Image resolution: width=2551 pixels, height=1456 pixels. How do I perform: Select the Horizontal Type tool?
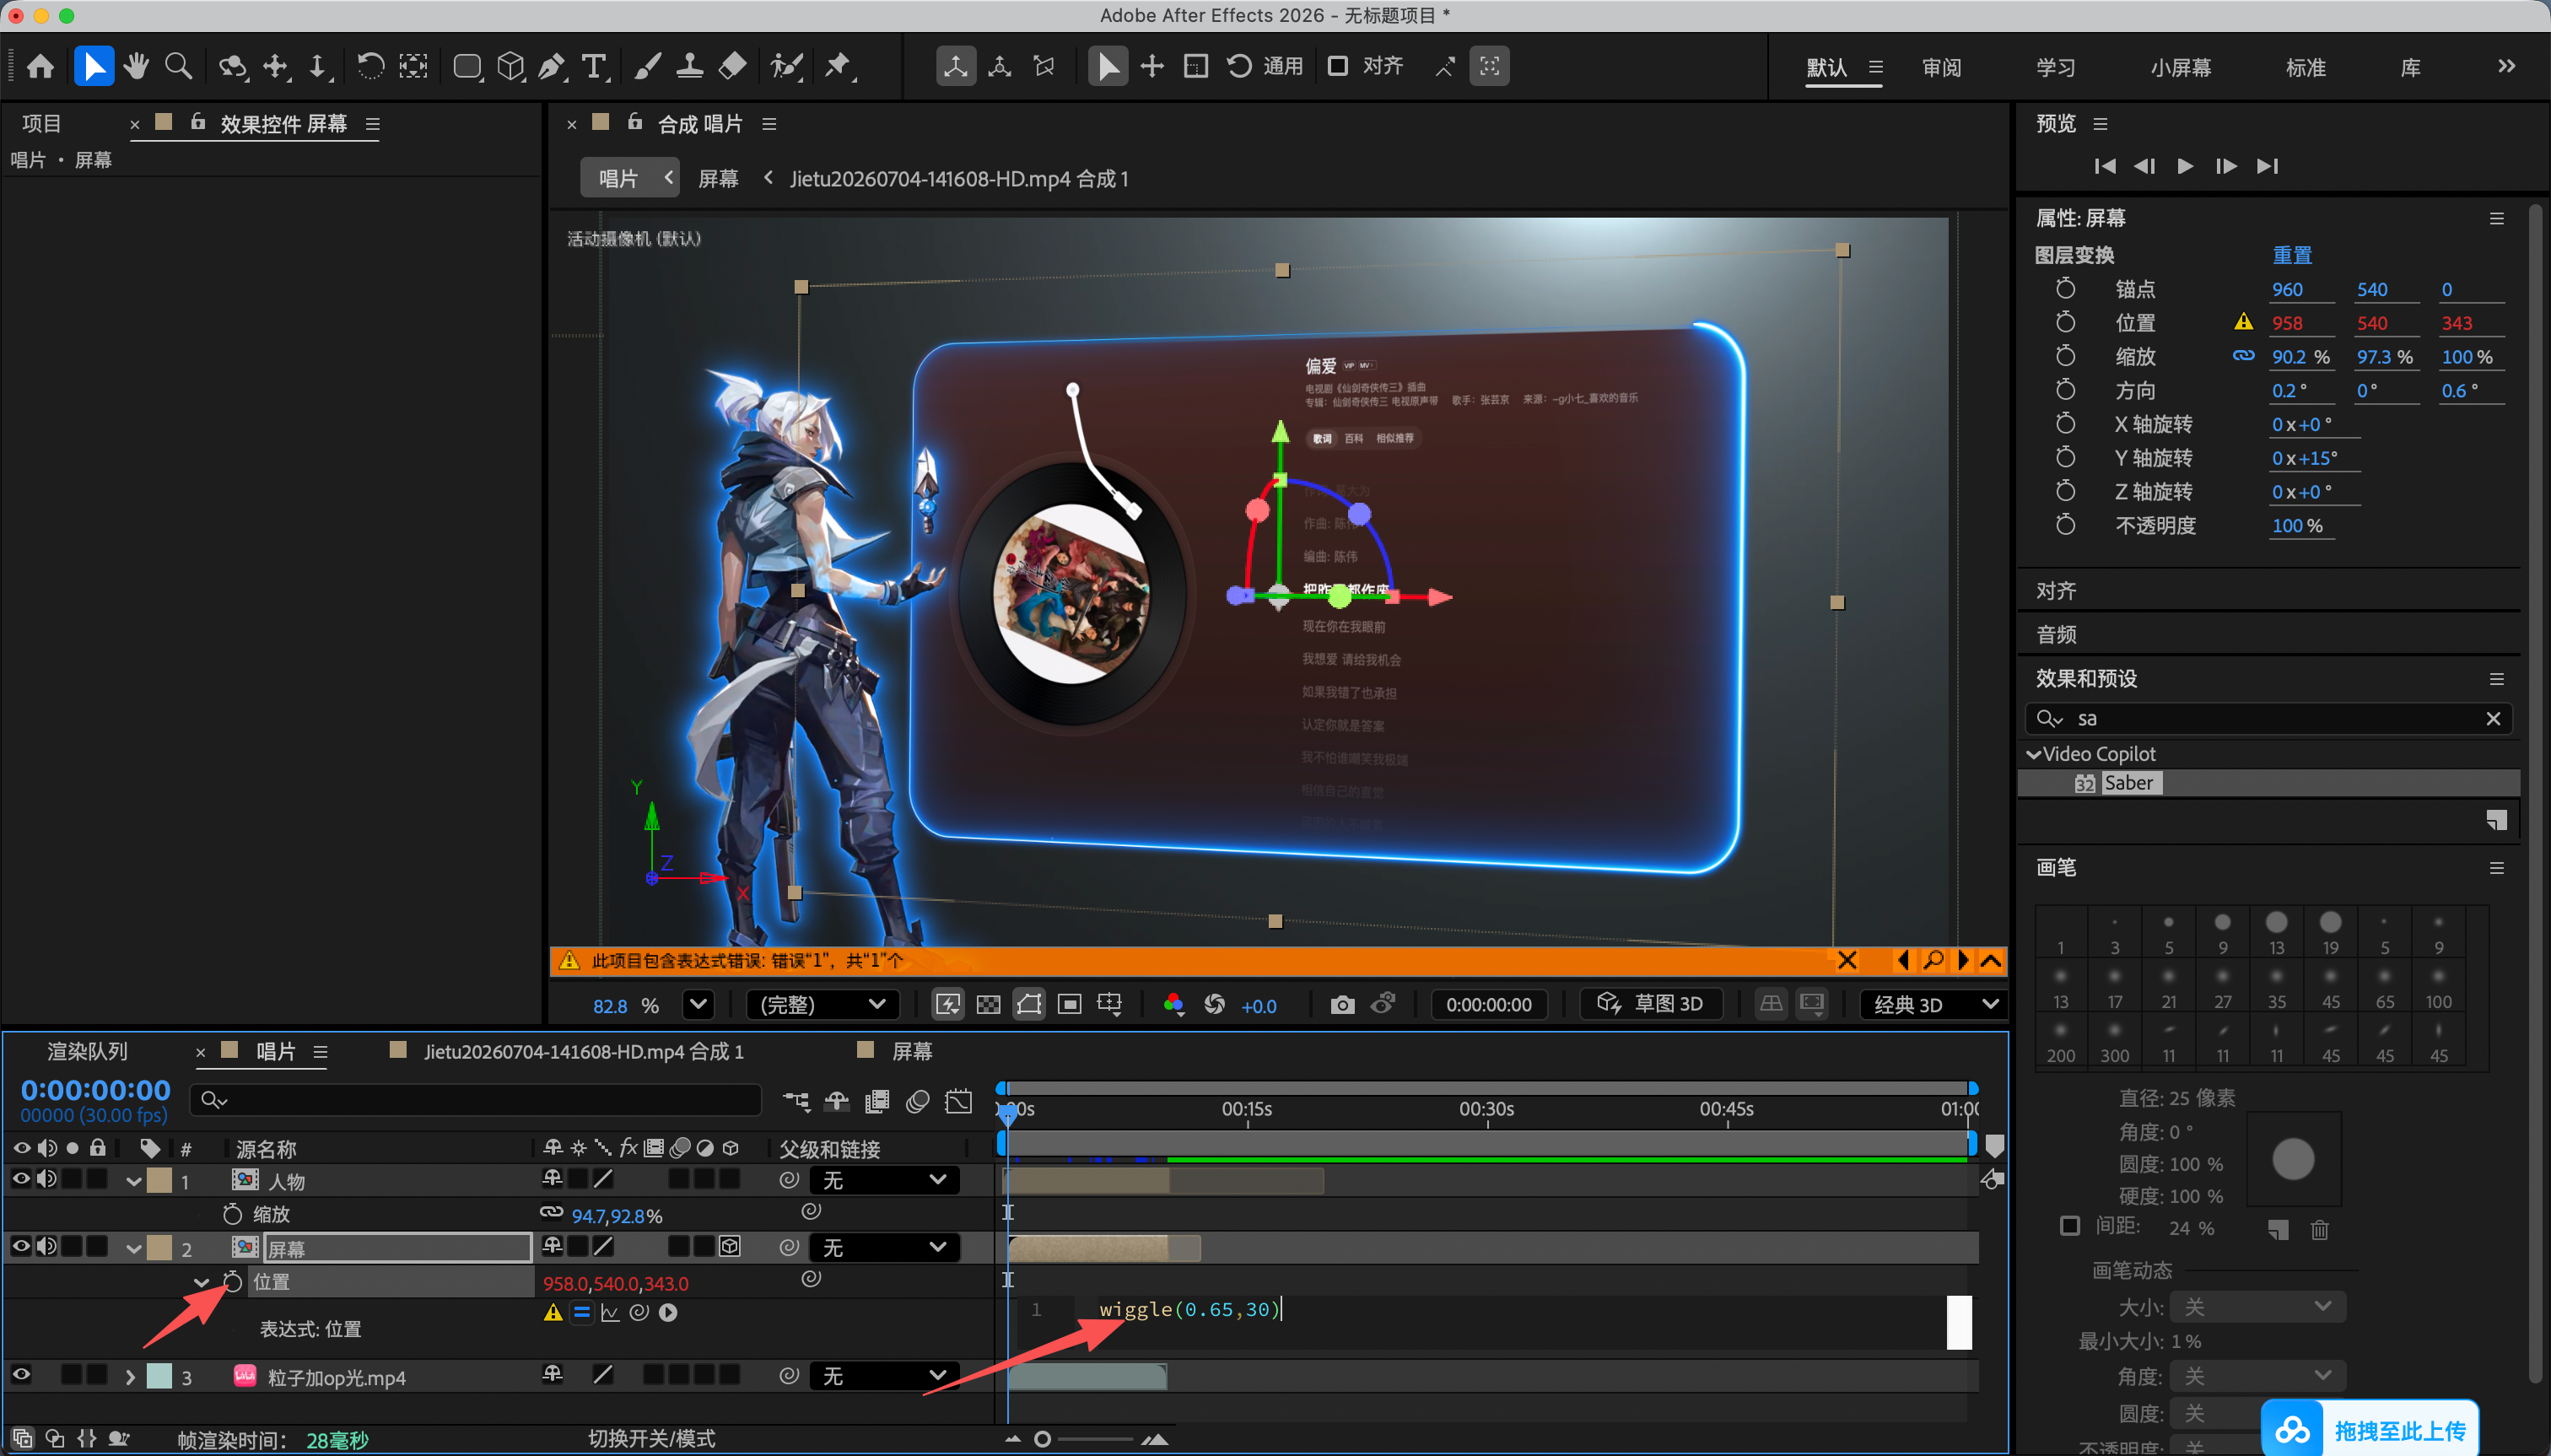pyautogui.click(x=594, y=67)
